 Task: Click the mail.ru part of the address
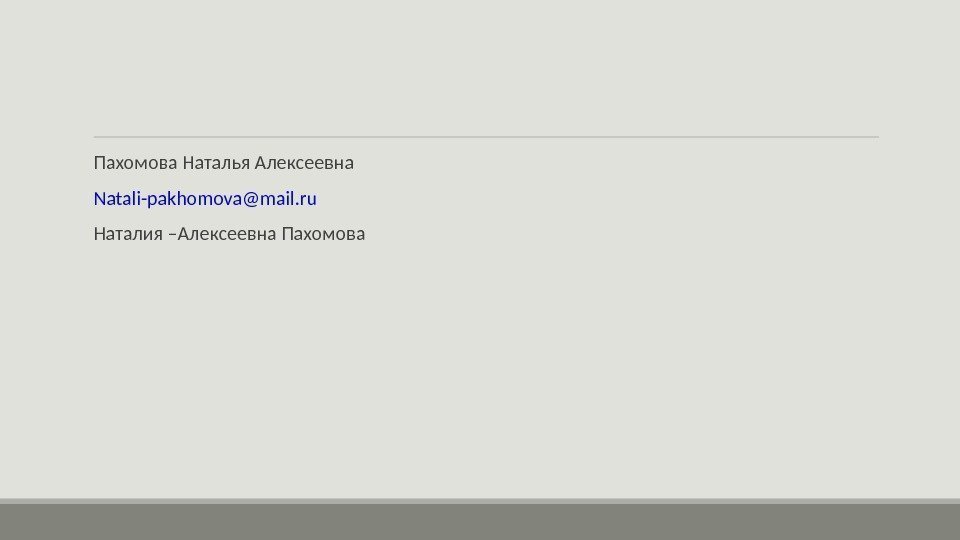tap(288, 199)
